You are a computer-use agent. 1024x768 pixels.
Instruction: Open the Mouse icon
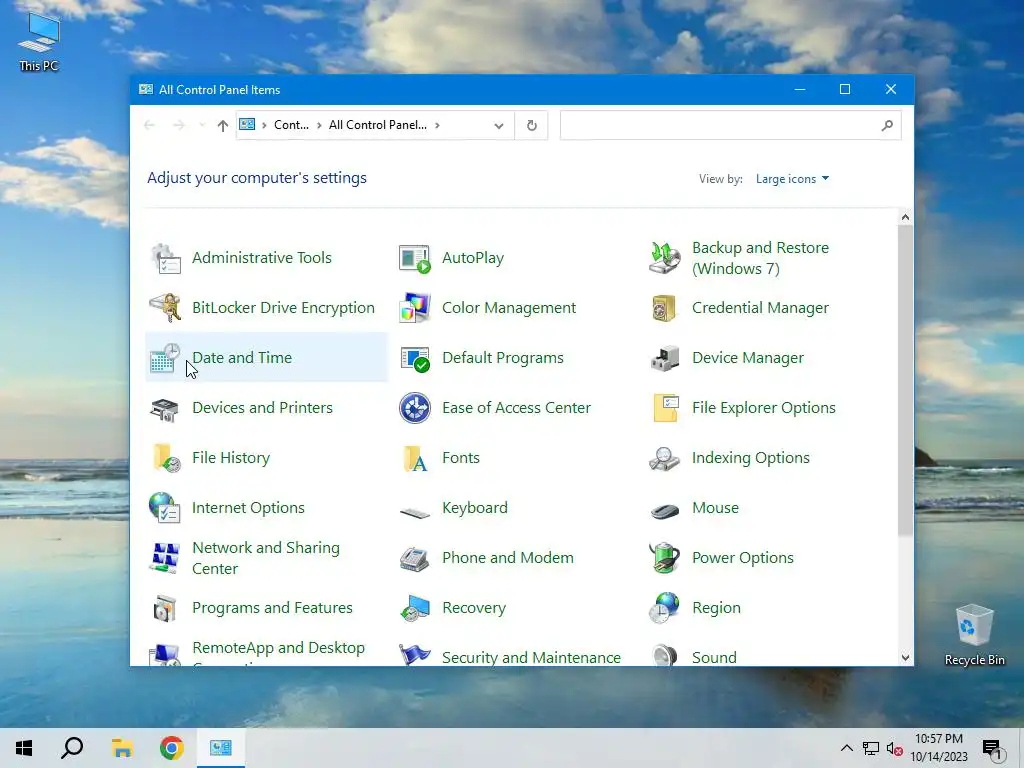pos(665,510)
